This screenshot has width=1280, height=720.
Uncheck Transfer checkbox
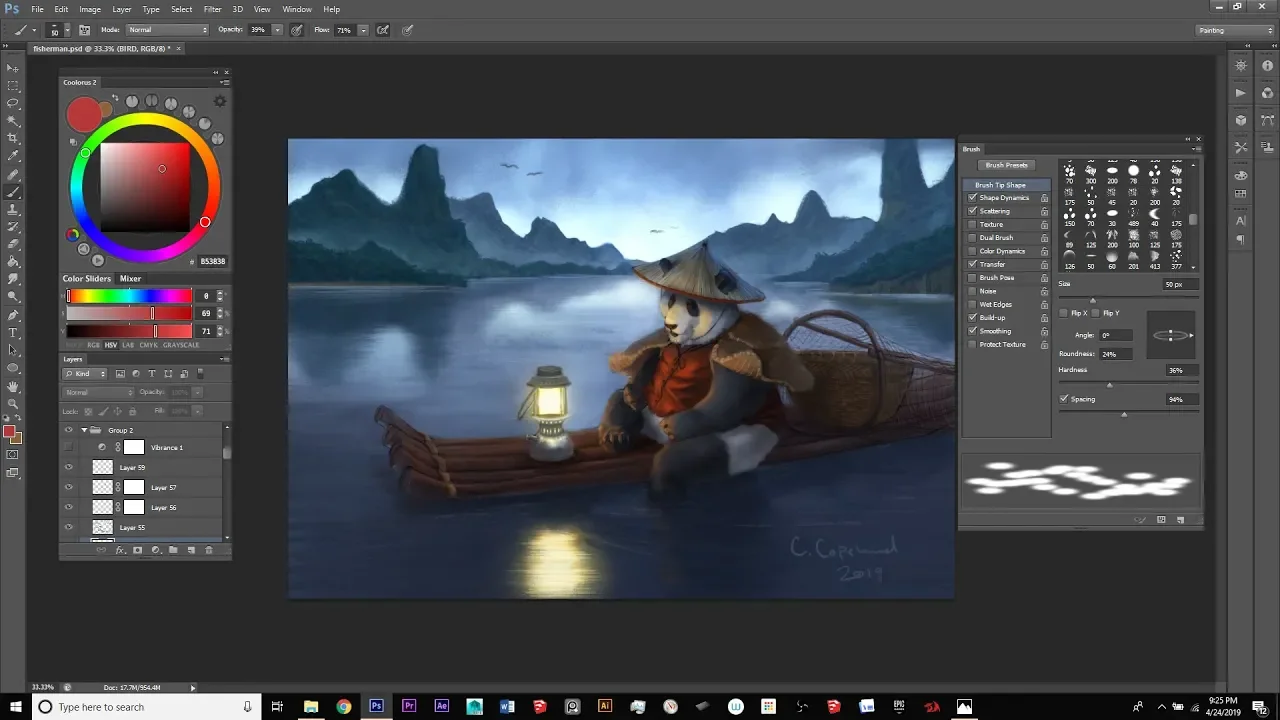pyautogui.click(x=972, y=264)
